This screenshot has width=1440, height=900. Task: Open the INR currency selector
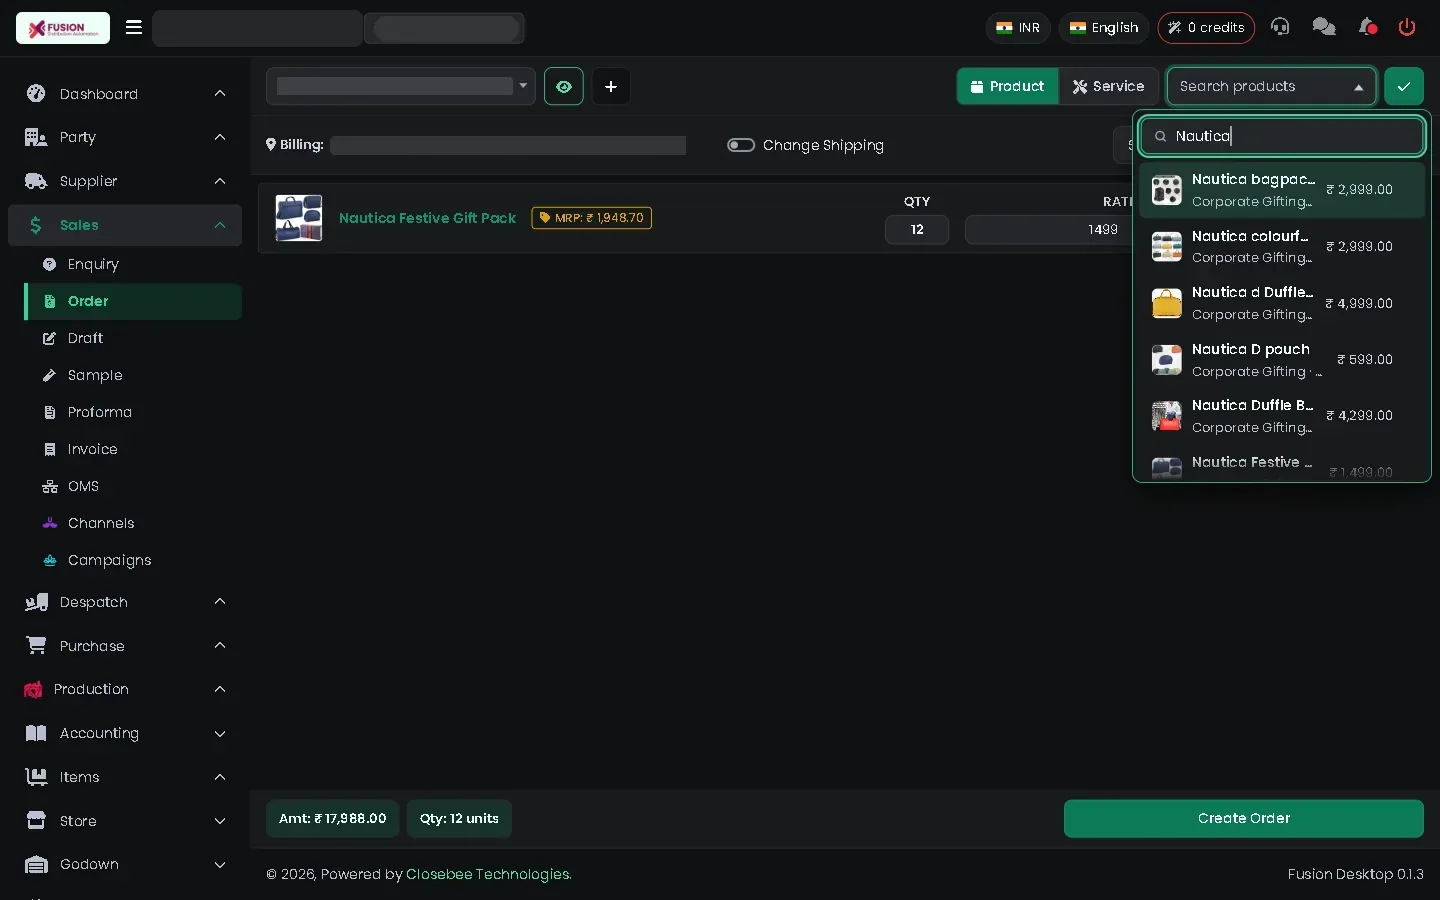1018,27
